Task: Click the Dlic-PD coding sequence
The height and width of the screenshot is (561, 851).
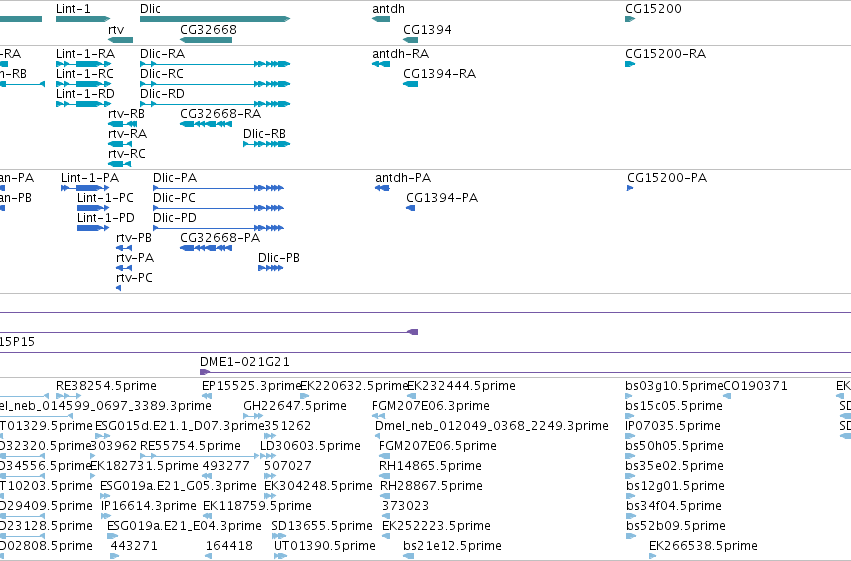Action: point(218,228)
